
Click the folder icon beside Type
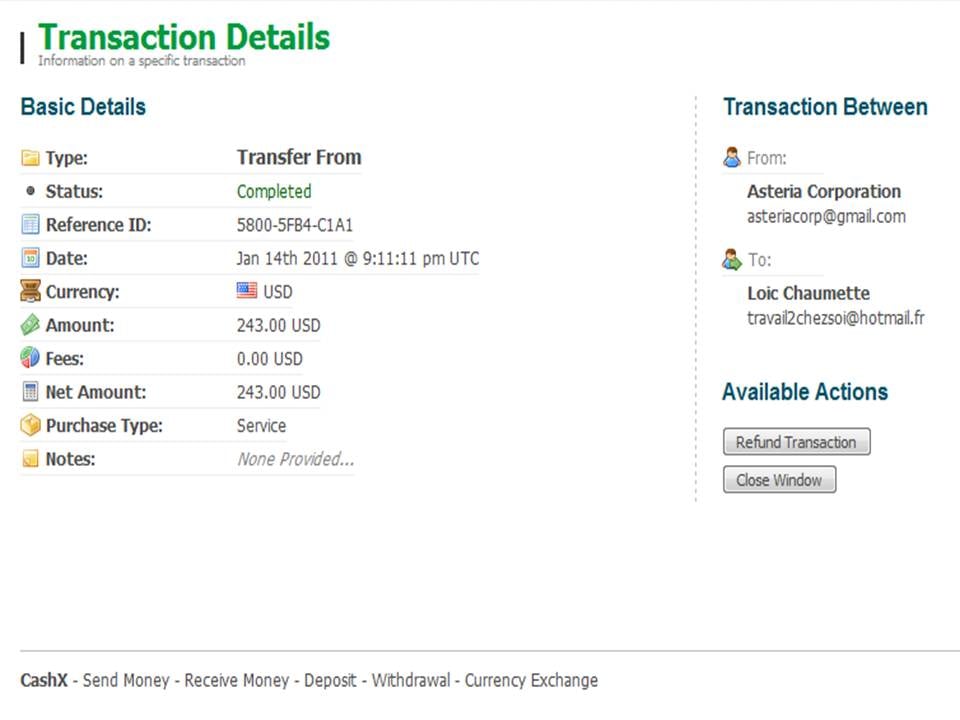(30, 158)
